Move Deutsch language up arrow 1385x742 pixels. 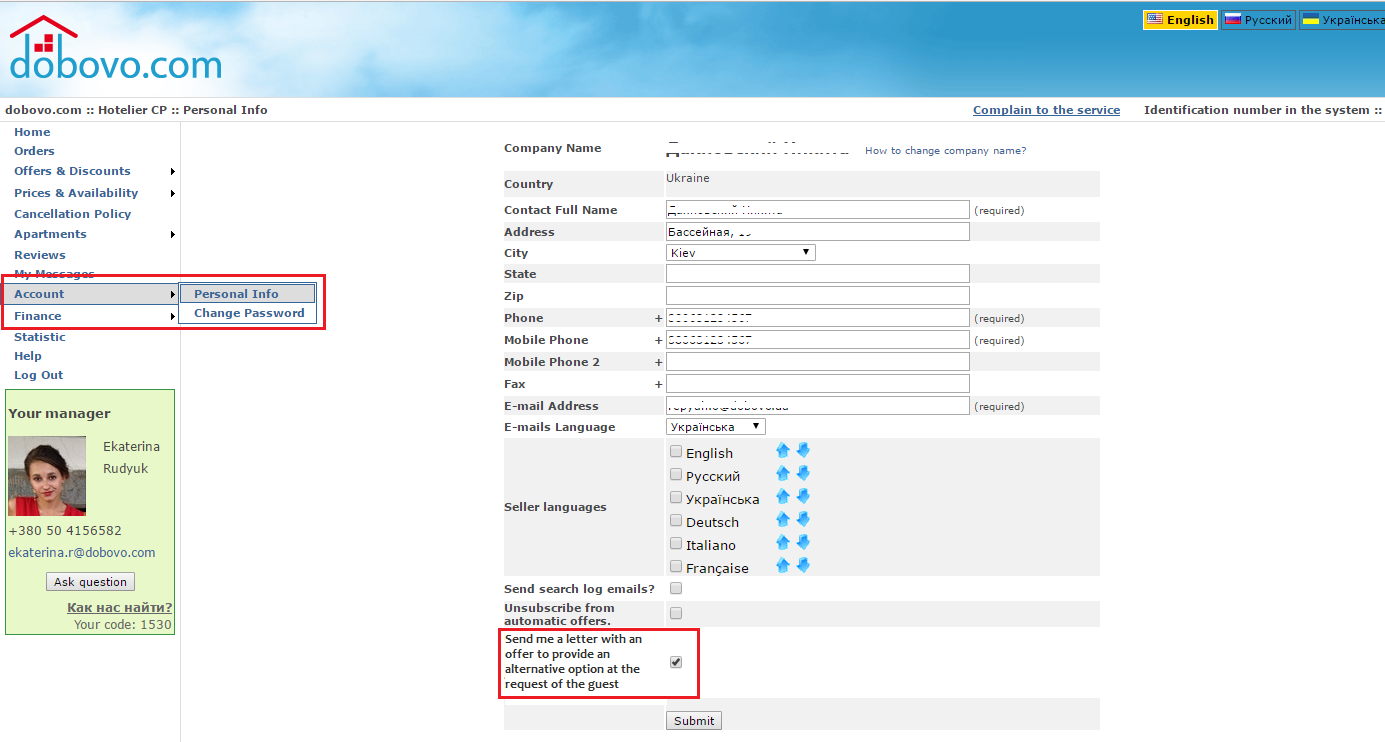[783, 520]
